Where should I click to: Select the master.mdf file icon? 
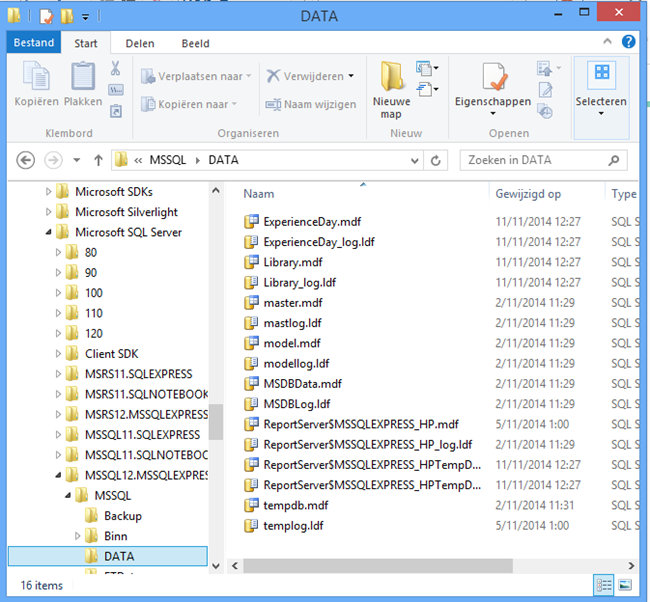(x=251, y=303)
